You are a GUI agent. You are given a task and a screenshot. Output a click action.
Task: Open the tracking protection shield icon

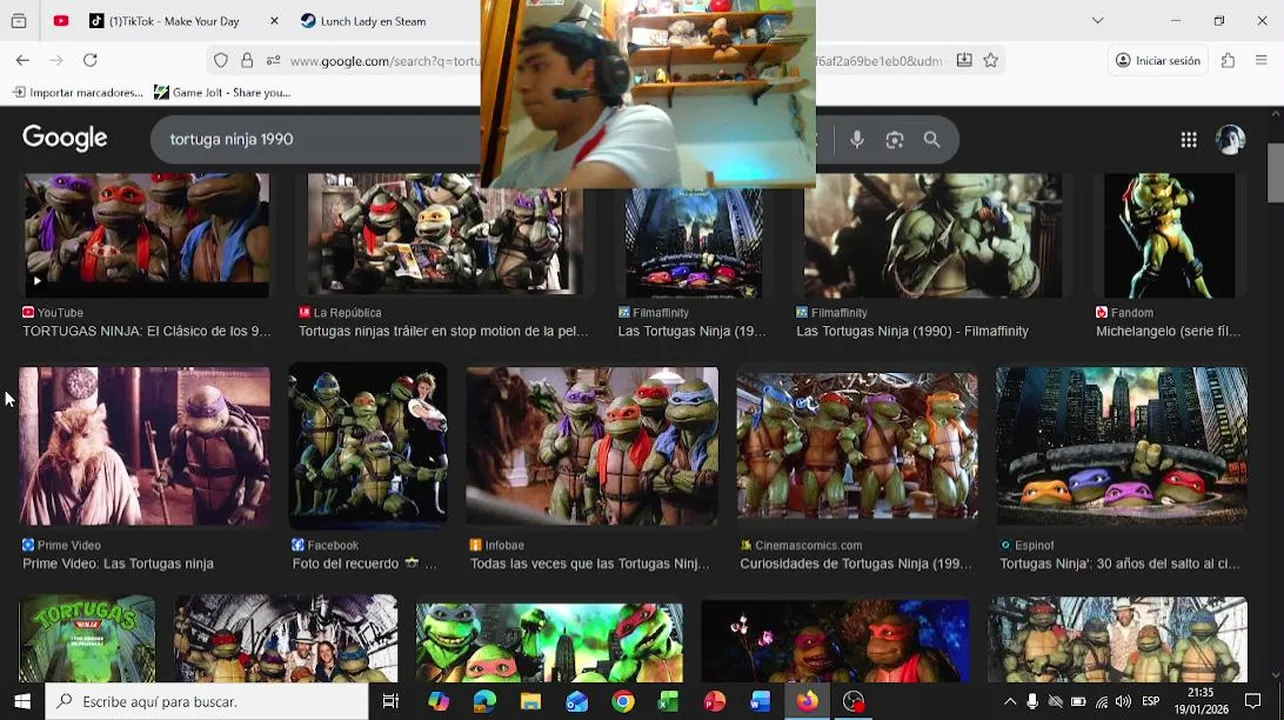[x=221, y=61]
